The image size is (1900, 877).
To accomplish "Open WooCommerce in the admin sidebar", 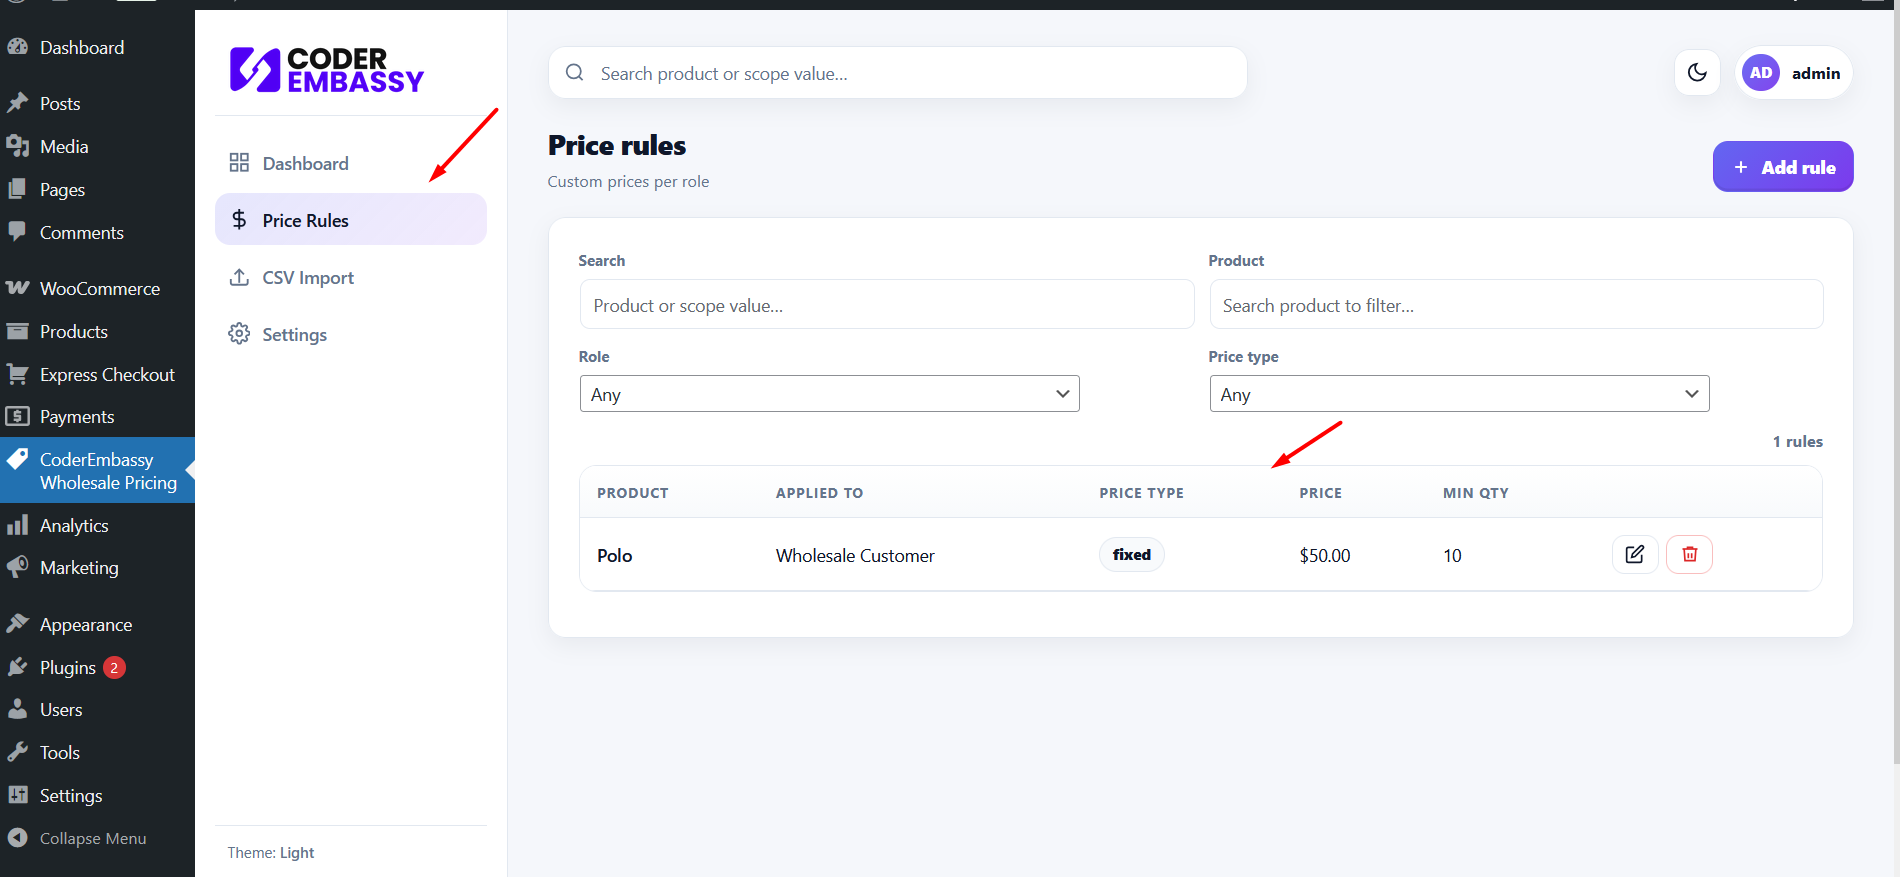I will pyautogui.click(x=99, y=288).
